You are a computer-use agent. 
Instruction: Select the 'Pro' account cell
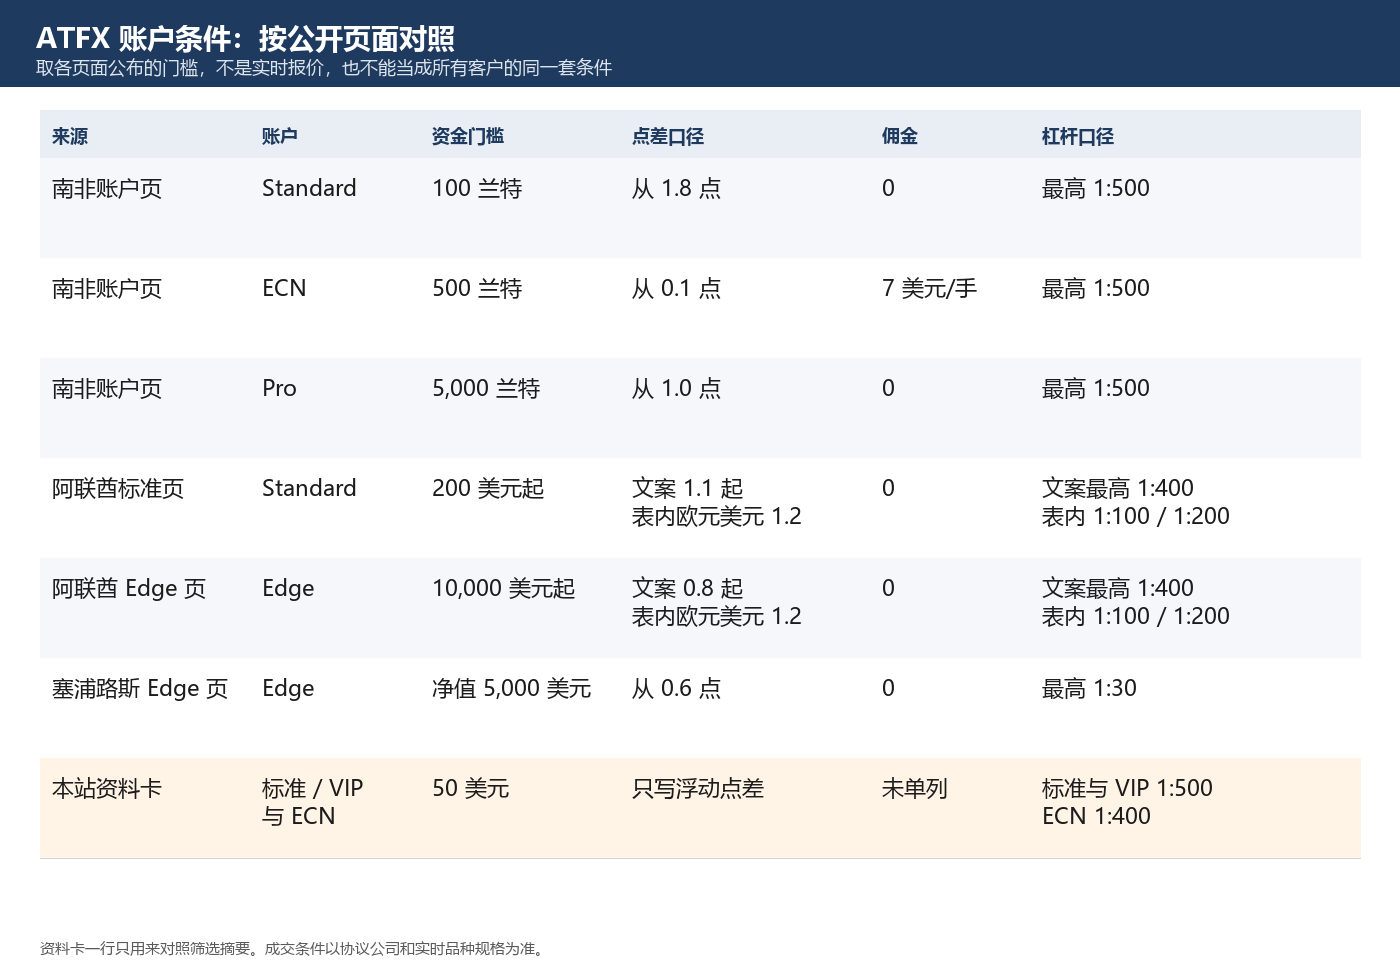[x=279, y=388]
